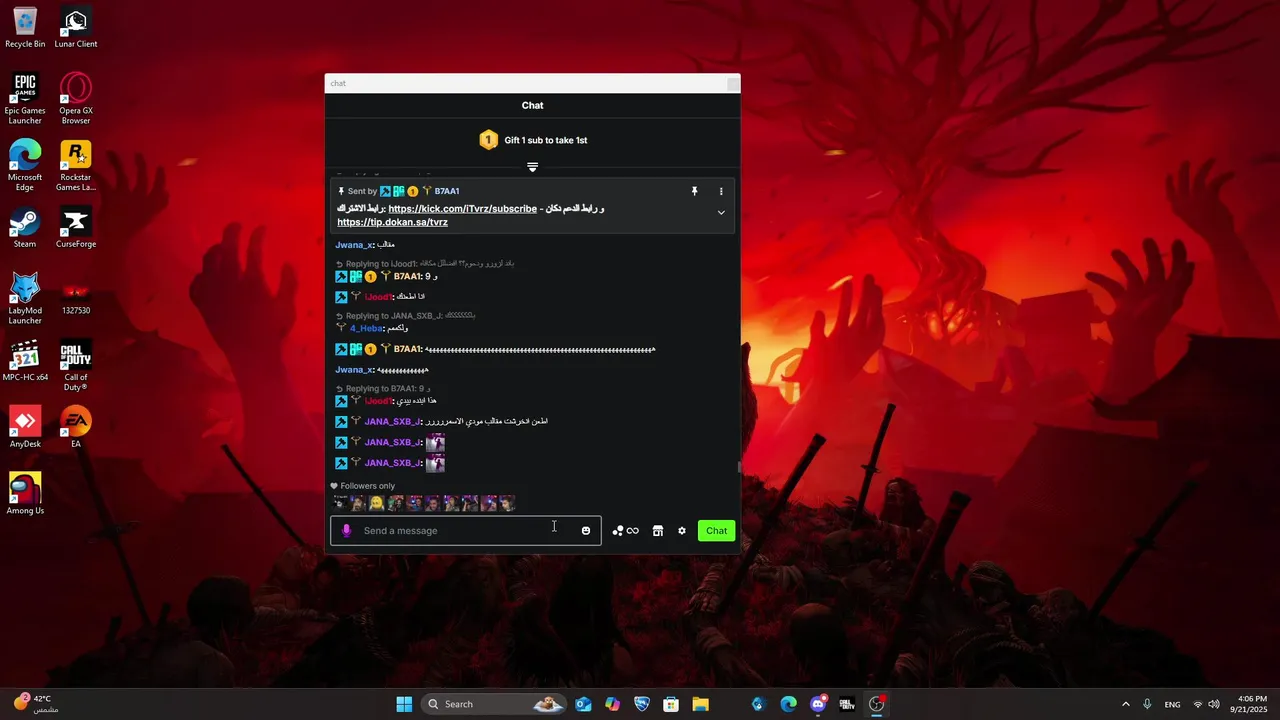1280x720 pixels.
Task: Open the Windows Start menu
Action: tap(404, 704)
